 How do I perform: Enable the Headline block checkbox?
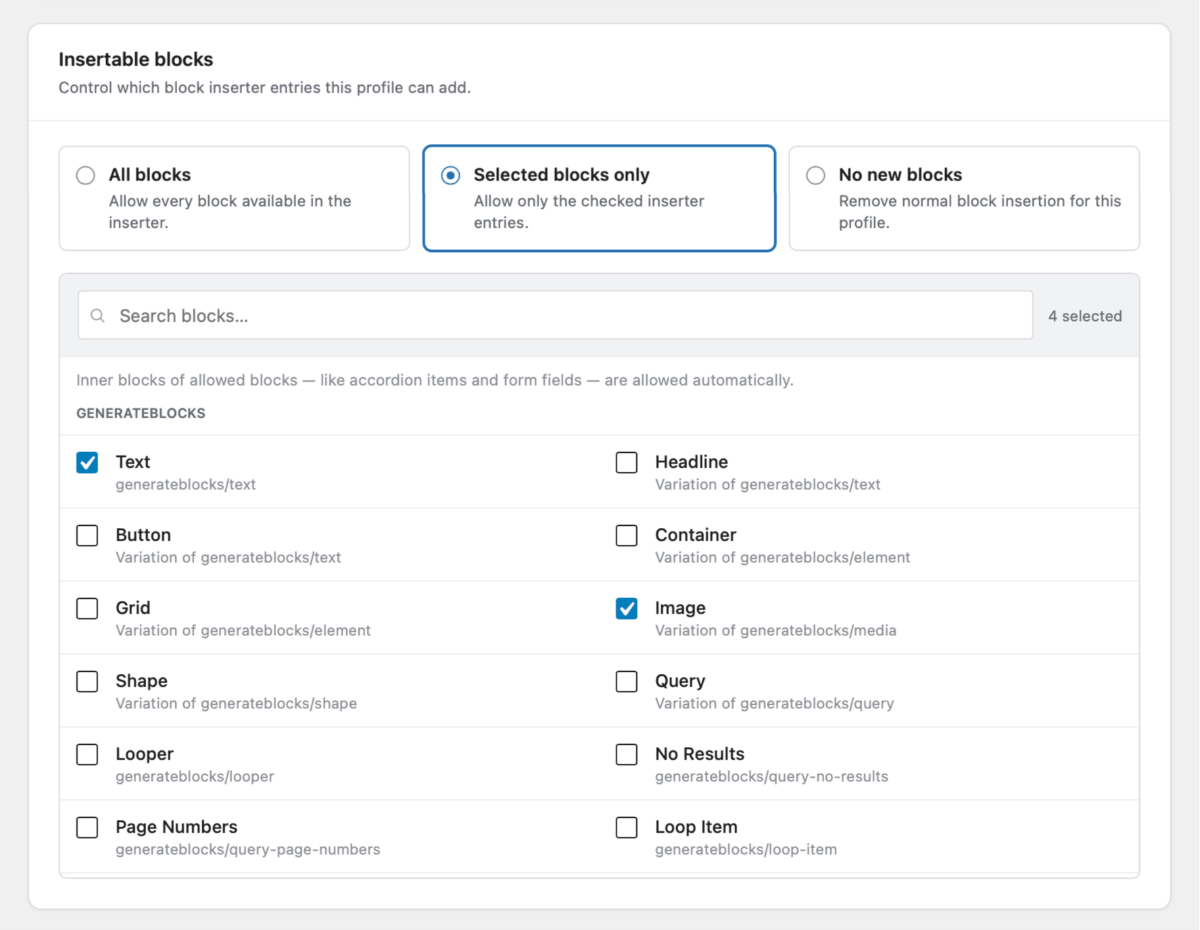tap(626, 462)
